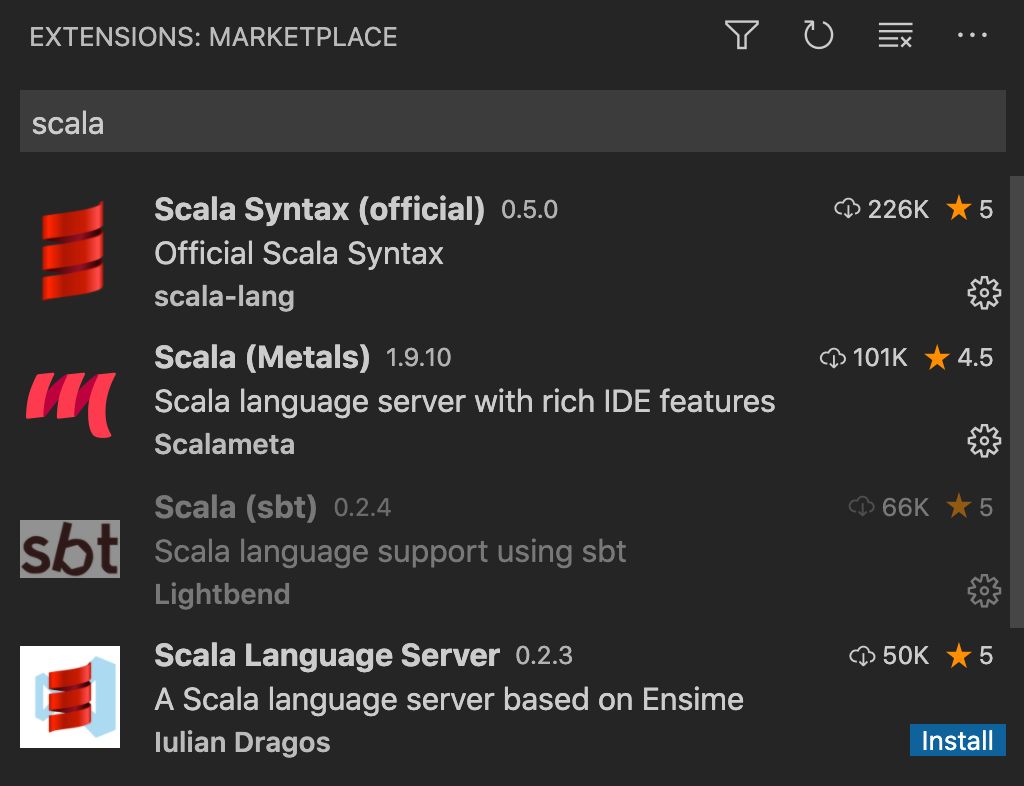The height and width of the screenshot is (786, 1024).
Task: Clear the extensions search results
Action: point(895,35)
